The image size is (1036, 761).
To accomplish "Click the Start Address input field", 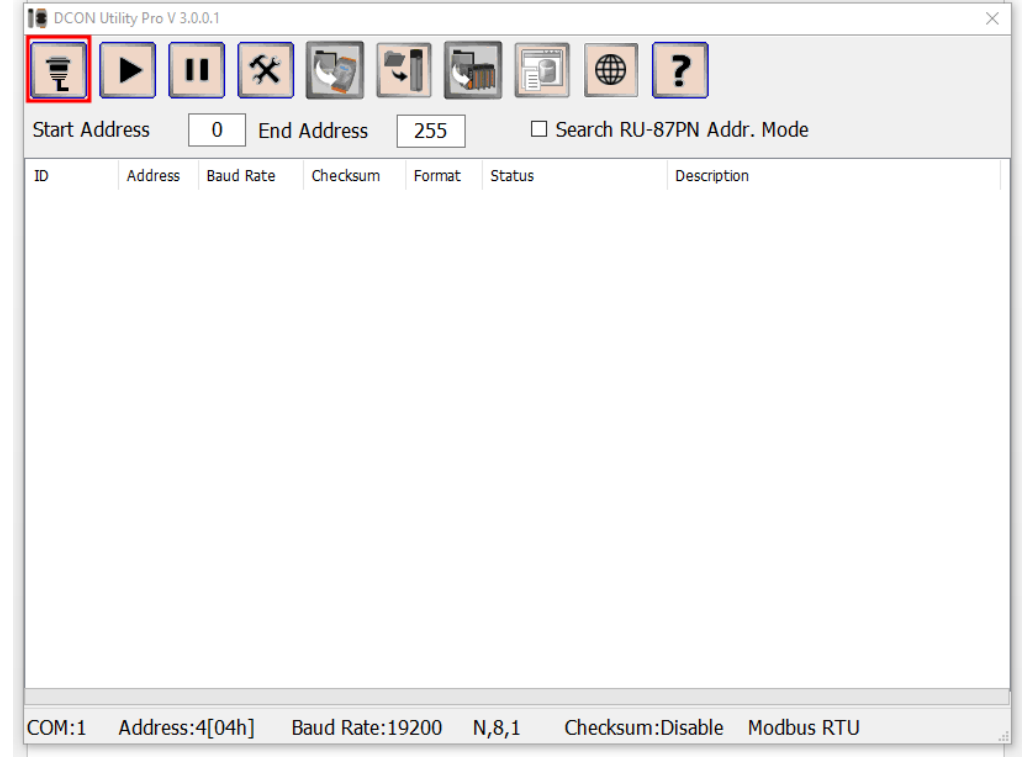I will (x=217, y=129).
